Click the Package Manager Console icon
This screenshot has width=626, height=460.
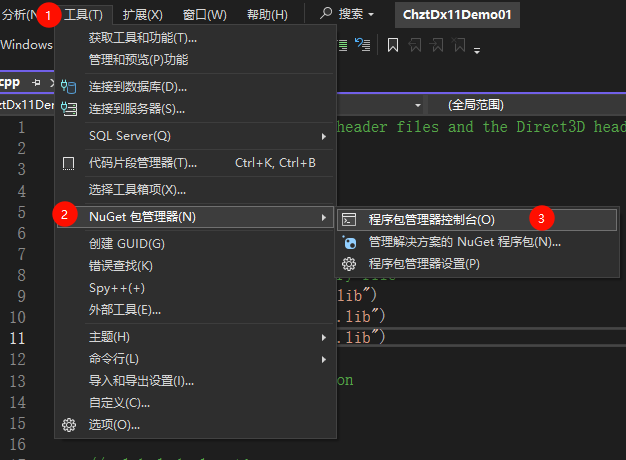pos(350,219)
